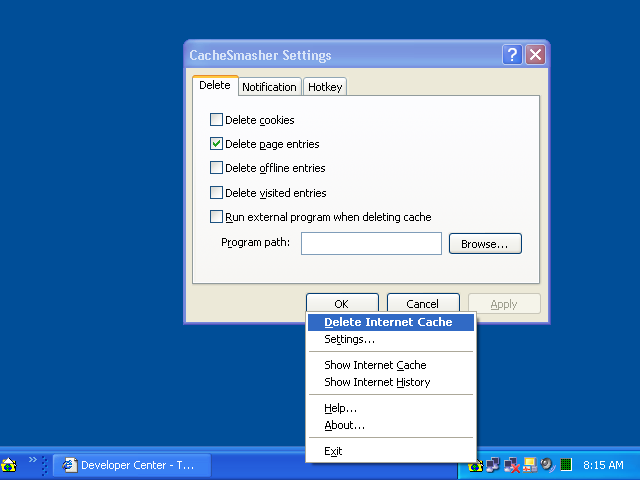The height and width of the screenshot is (480, 640).
Task: Click the OK button
Action: point(342,303)
